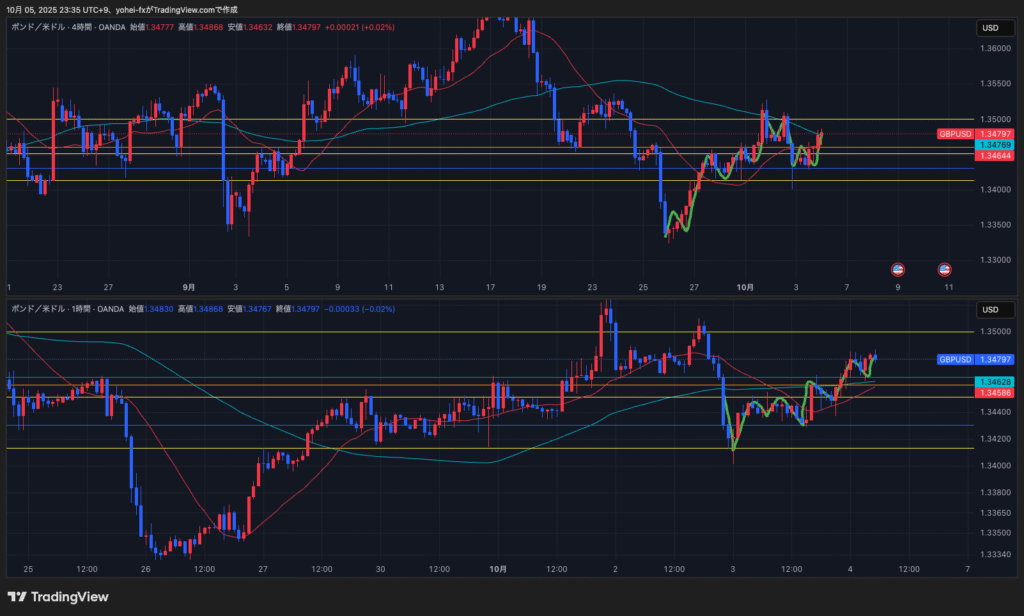
Task: Click the 10月 label on the lower time axis
Action: coord(497,569)
